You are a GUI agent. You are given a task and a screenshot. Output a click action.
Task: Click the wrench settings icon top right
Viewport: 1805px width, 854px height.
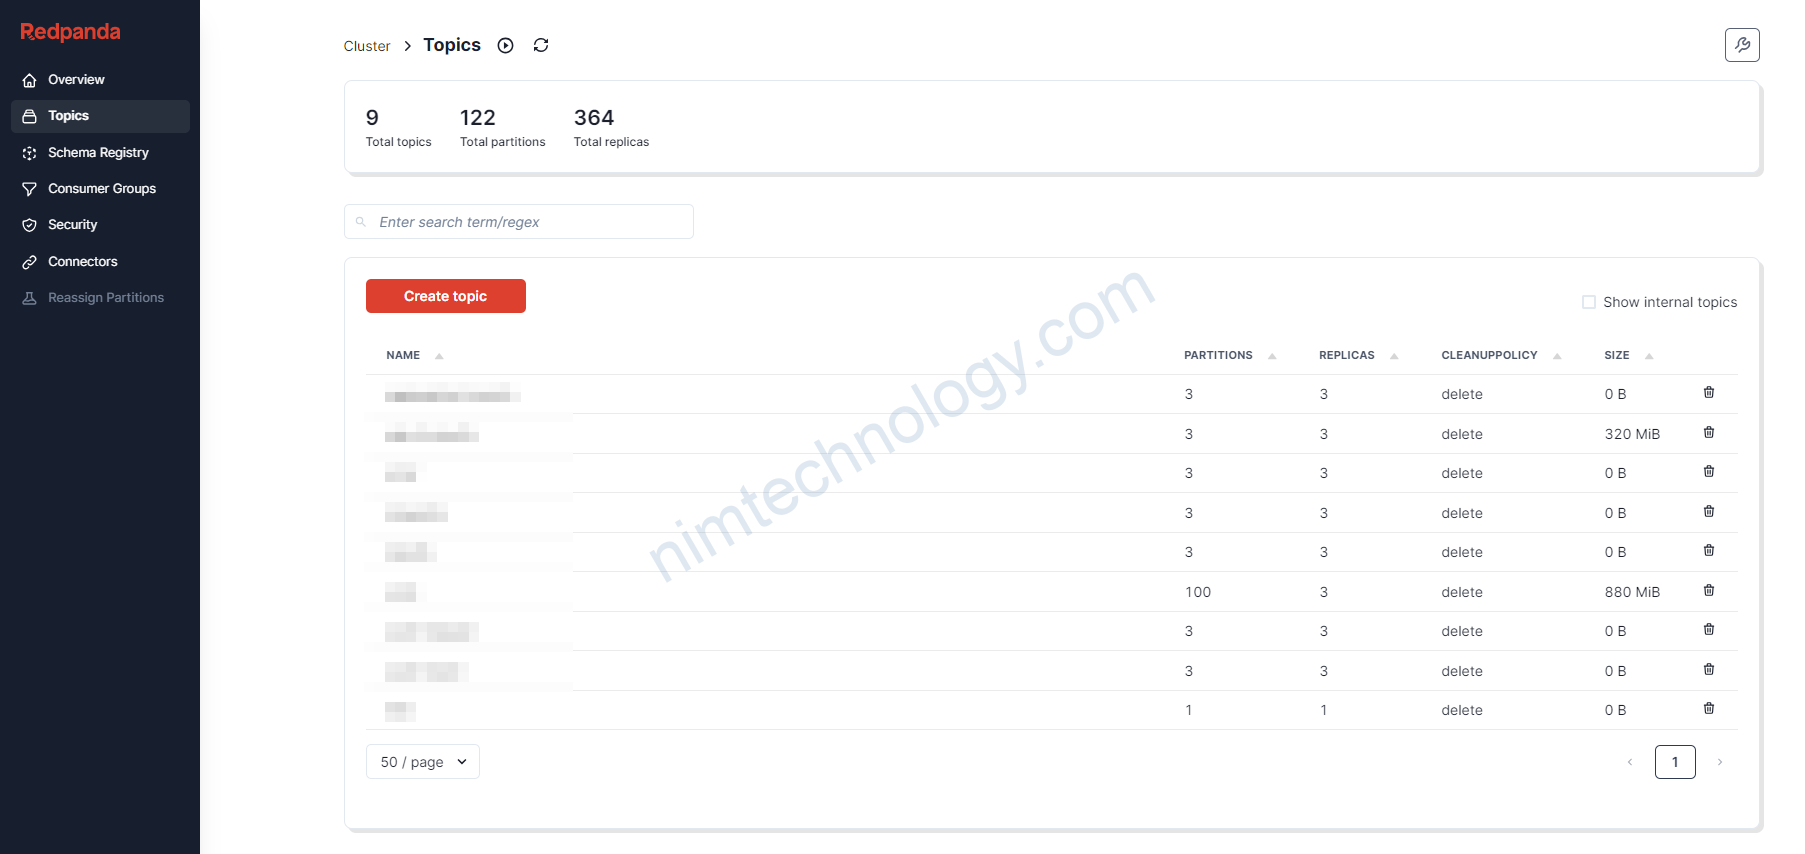pos(1741,45)
